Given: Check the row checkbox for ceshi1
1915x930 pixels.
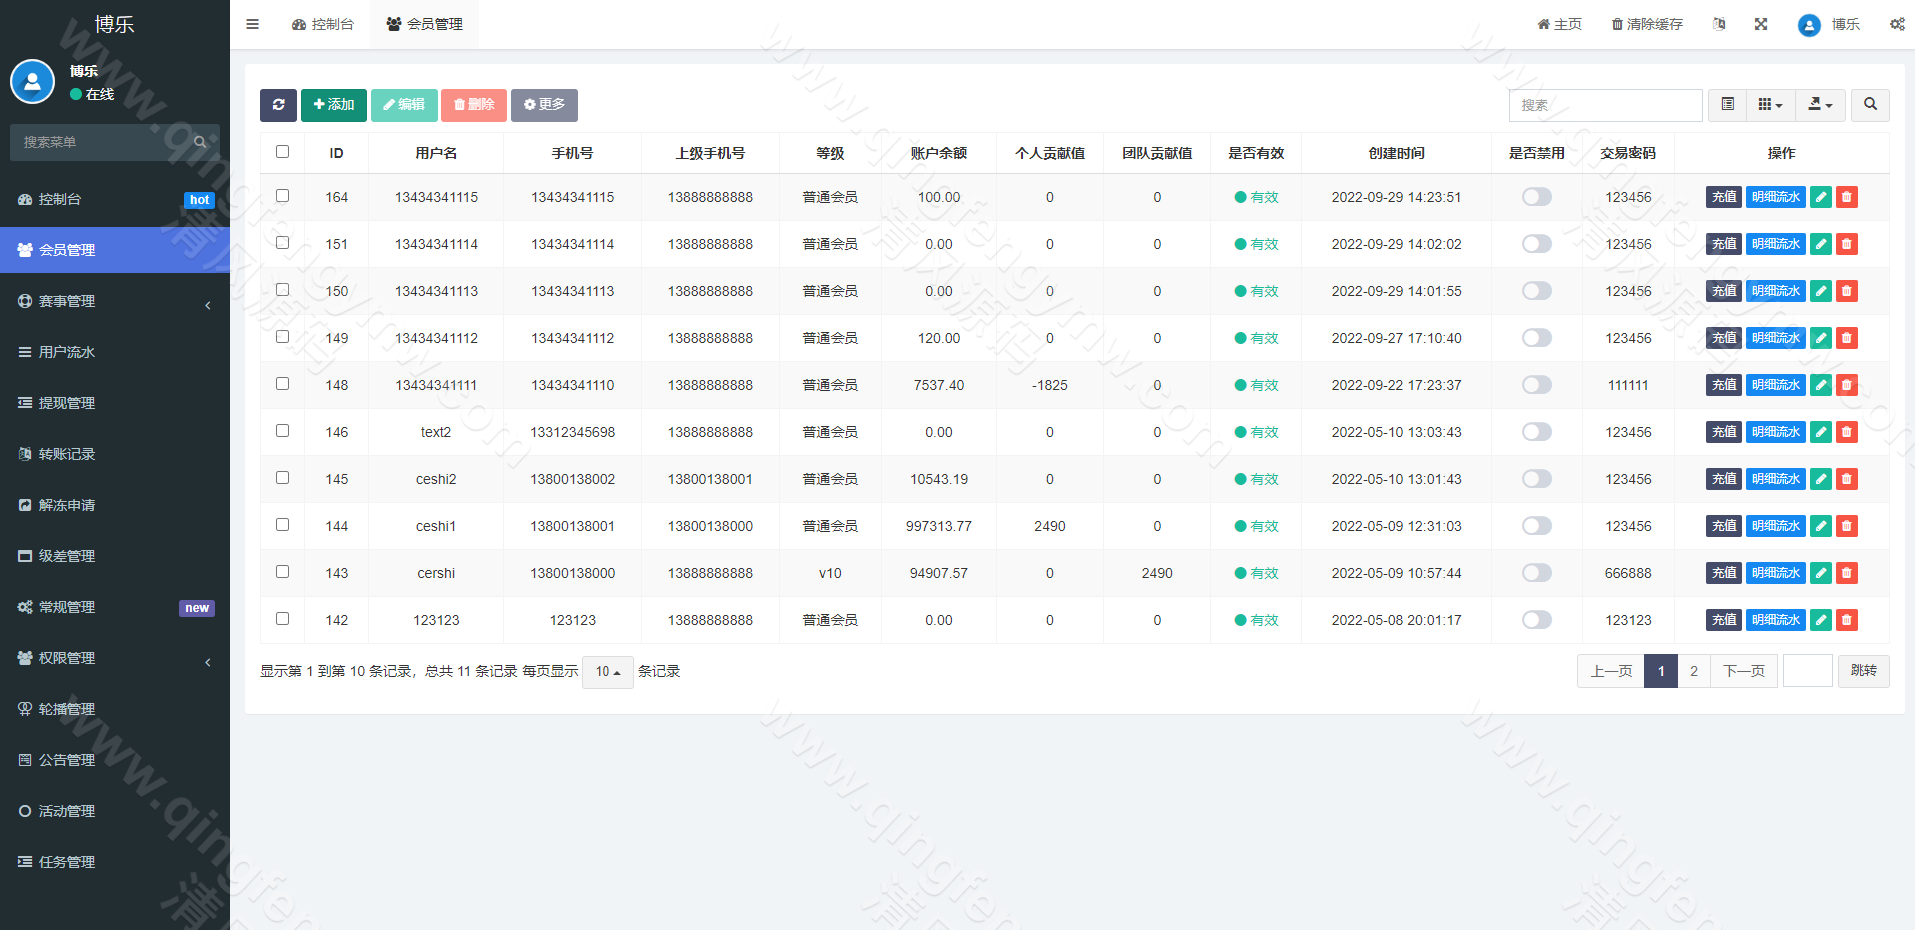Looking at the screenshot, I should (x=282, y=524).
